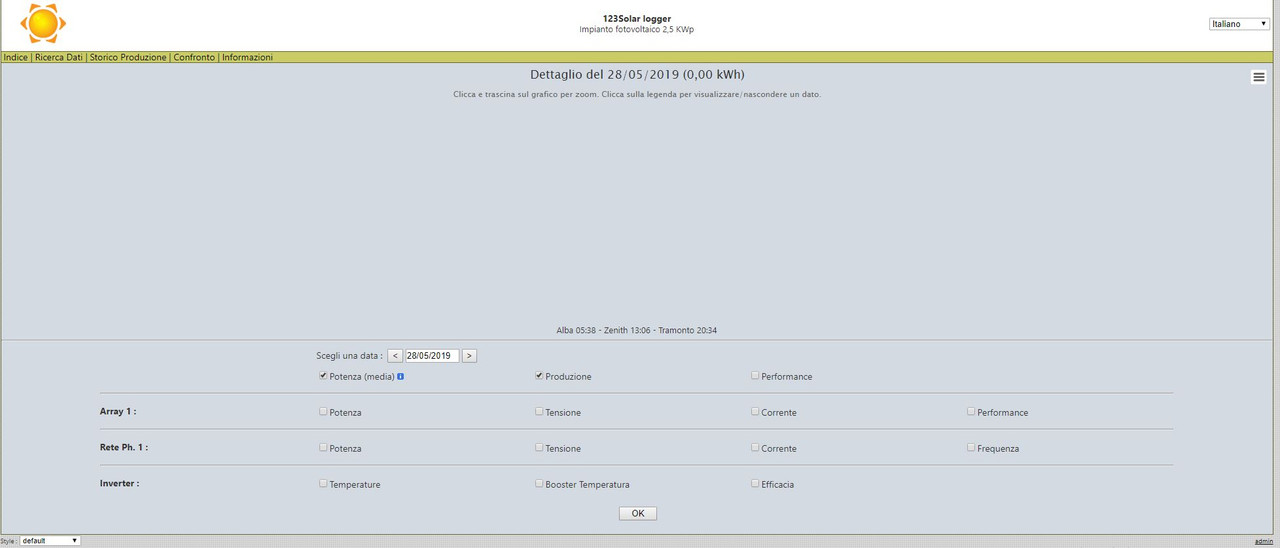This screenshot has width=1280, height=548.
Task: Click the Inverter row label
Action: coord(119,483)
